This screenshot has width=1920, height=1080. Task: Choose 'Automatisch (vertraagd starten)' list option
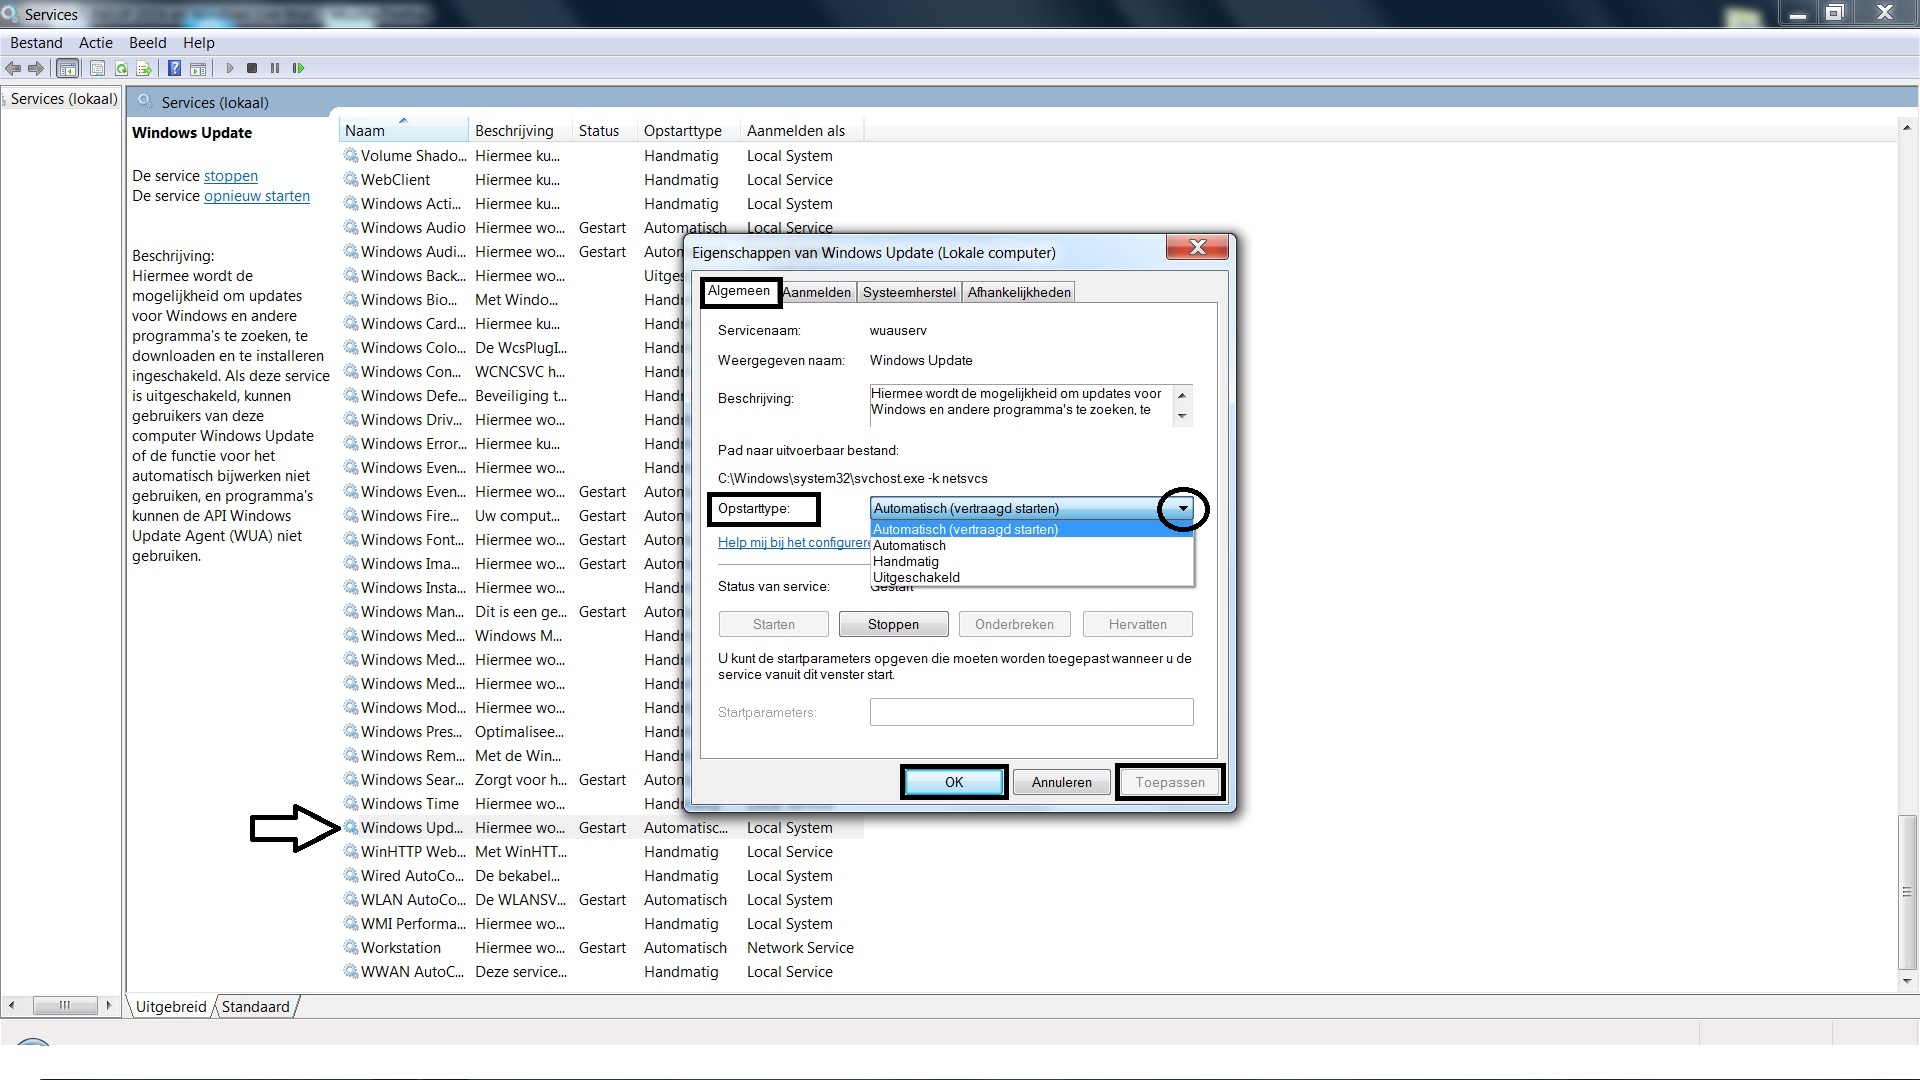pos(1032,530)
